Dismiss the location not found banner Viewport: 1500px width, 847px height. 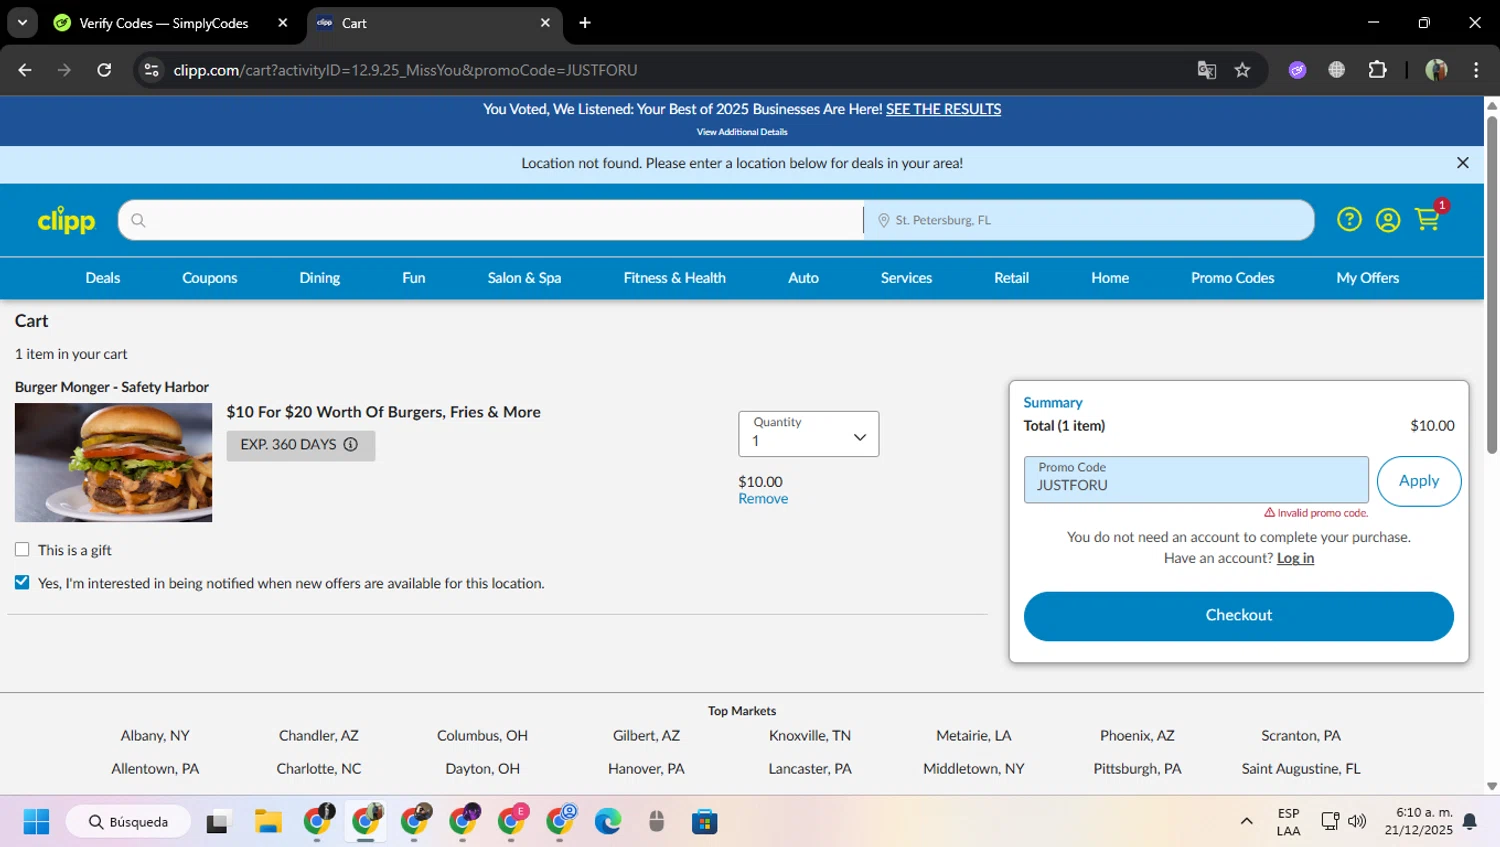[1463, 163]
